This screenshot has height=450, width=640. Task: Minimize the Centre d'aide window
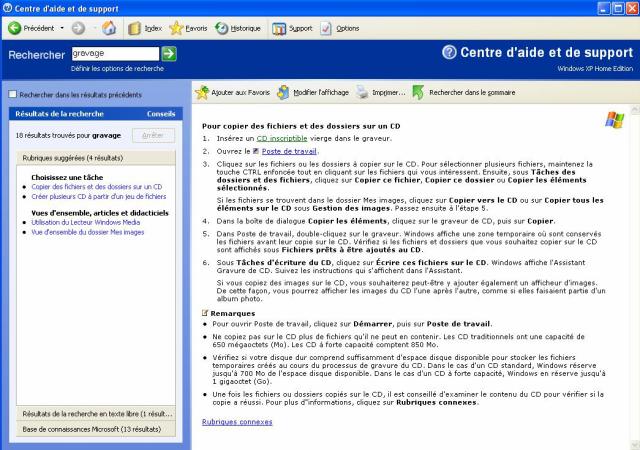coord(604,8)
